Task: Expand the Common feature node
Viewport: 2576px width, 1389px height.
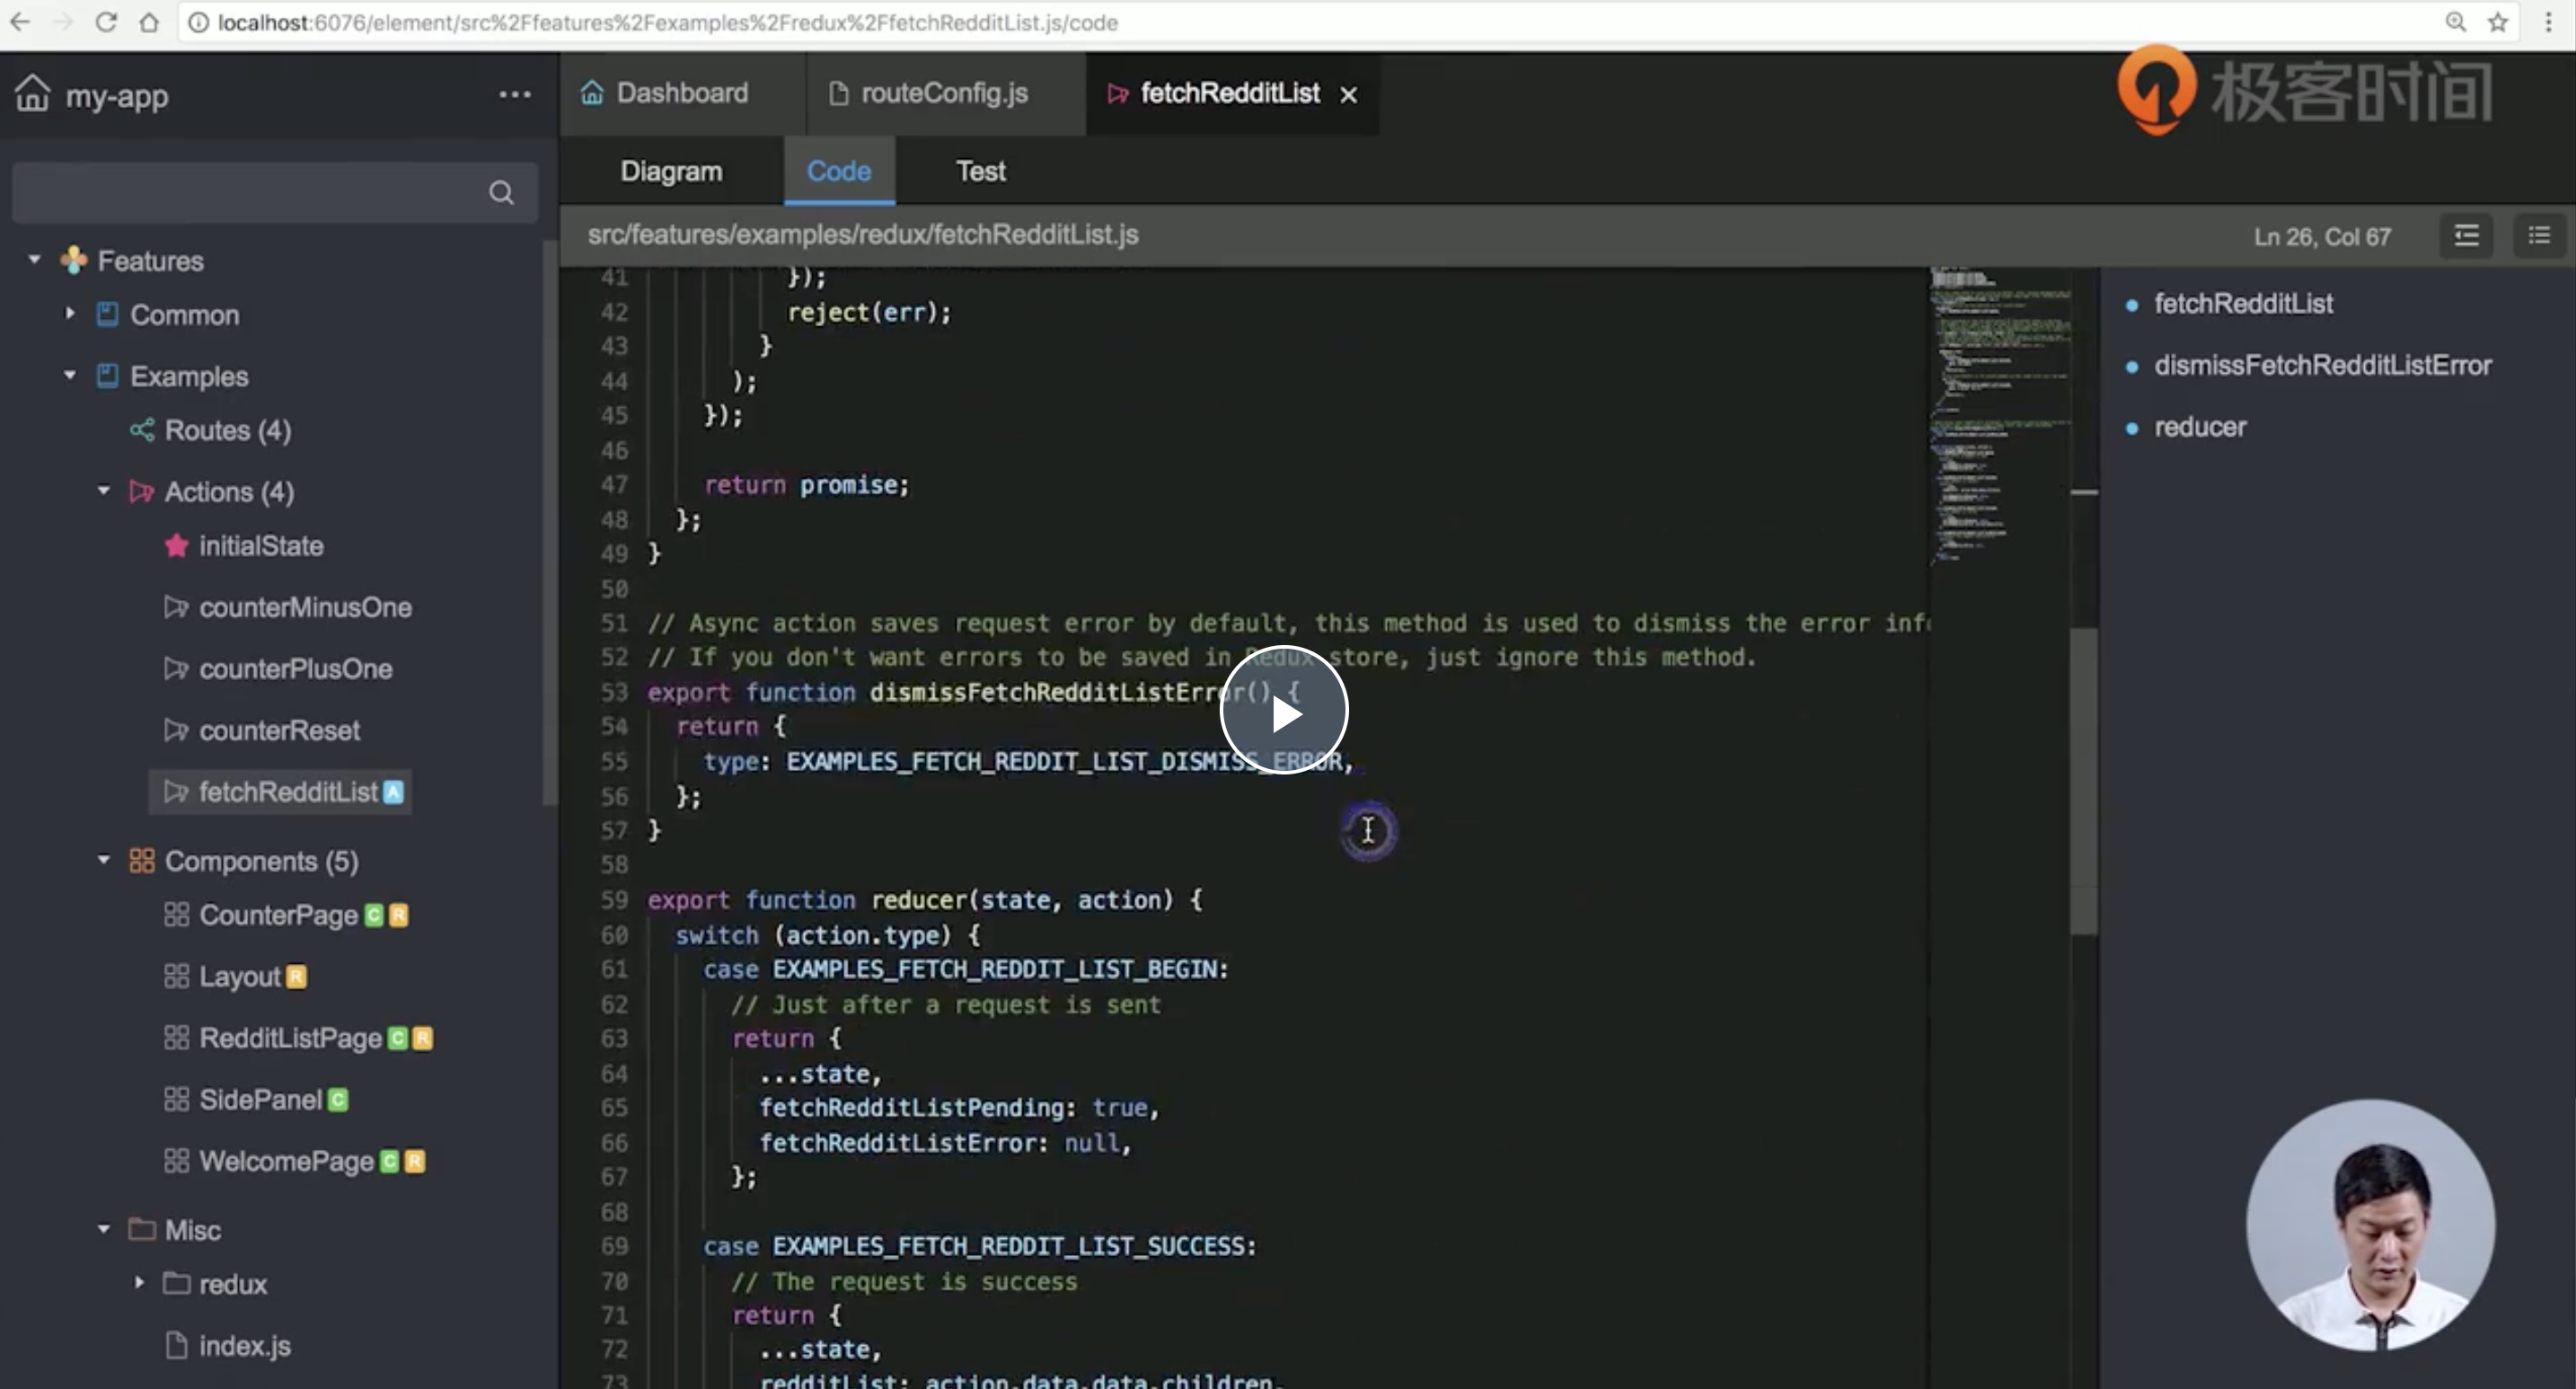Action: pos(70,314)
